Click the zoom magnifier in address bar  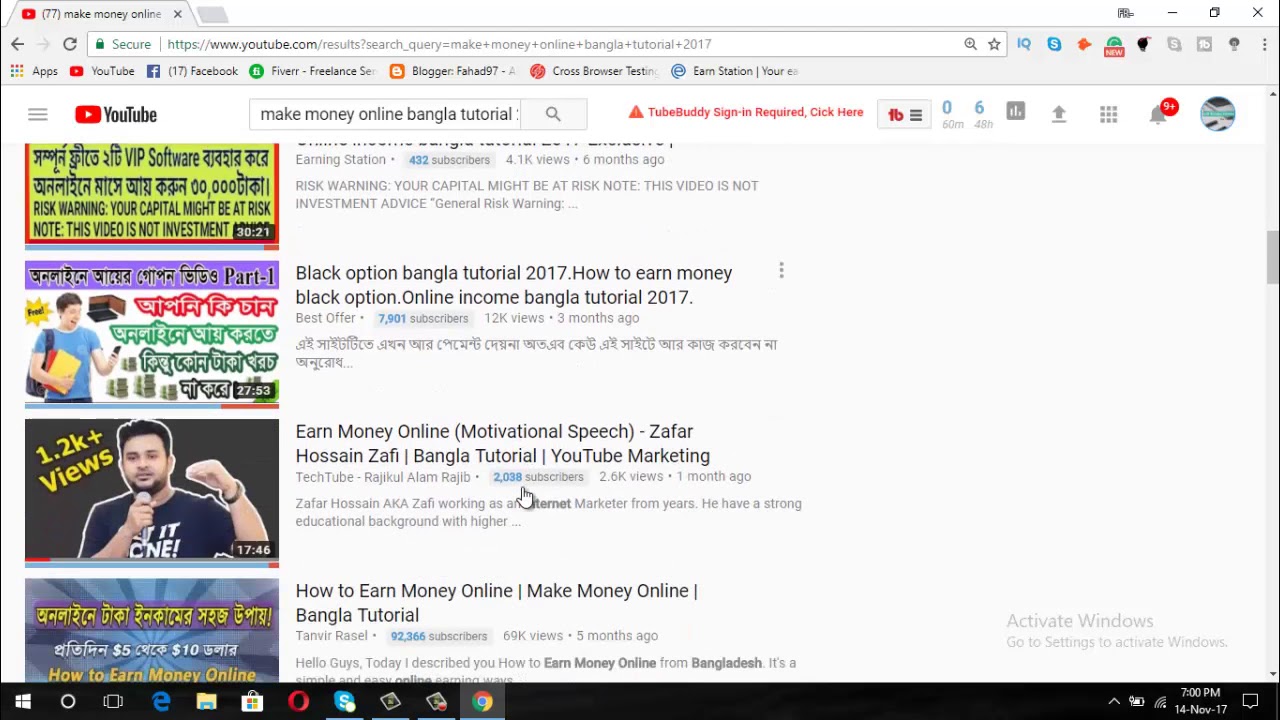coord(970,44)
